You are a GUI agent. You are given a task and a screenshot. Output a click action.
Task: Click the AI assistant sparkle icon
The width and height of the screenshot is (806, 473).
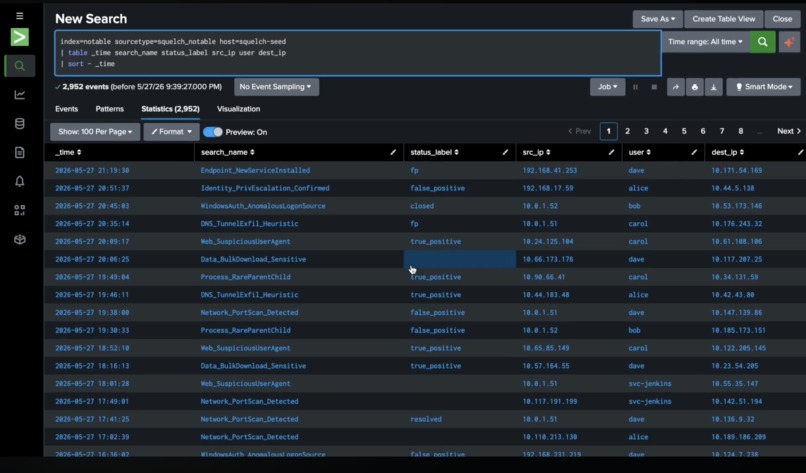789,42
